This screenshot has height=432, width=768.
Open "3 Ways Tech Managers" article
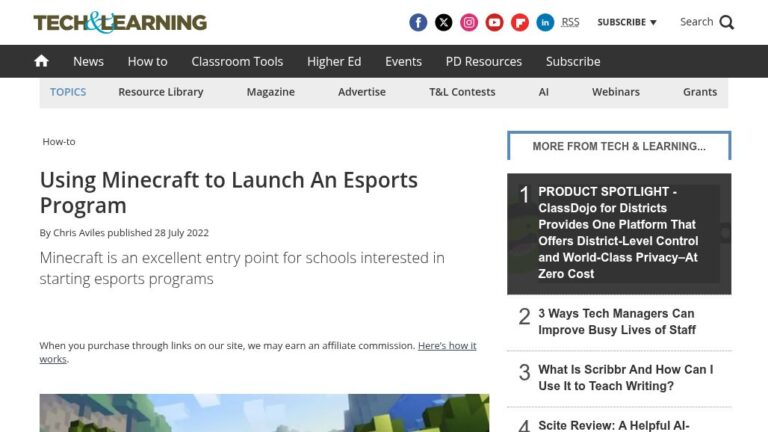point(617,322)
